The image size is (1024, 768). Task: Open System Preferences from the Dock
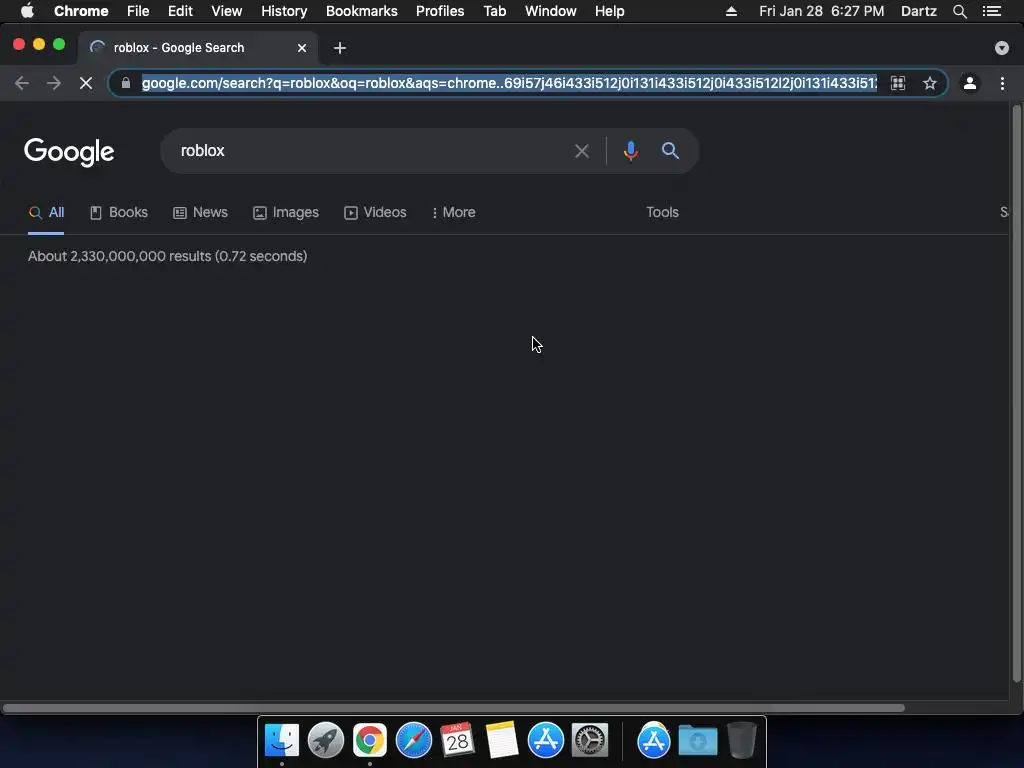(x=590, y=740)
